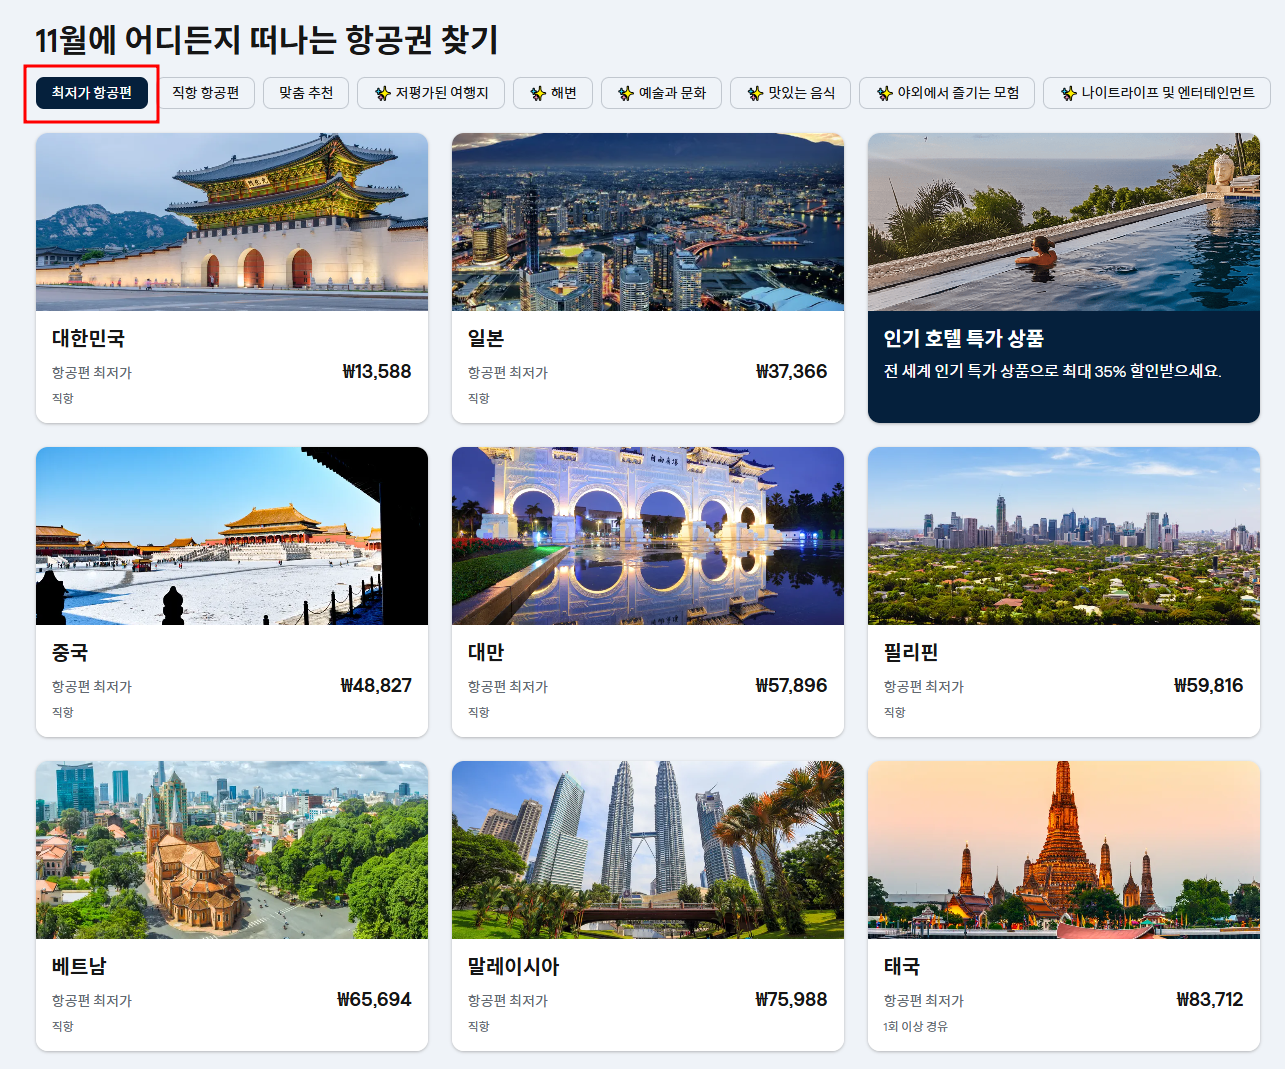Viewport: 1285px width, 1069px height.
Task: Enable the 직항 항공편 filter
Action: click(205, 92)
